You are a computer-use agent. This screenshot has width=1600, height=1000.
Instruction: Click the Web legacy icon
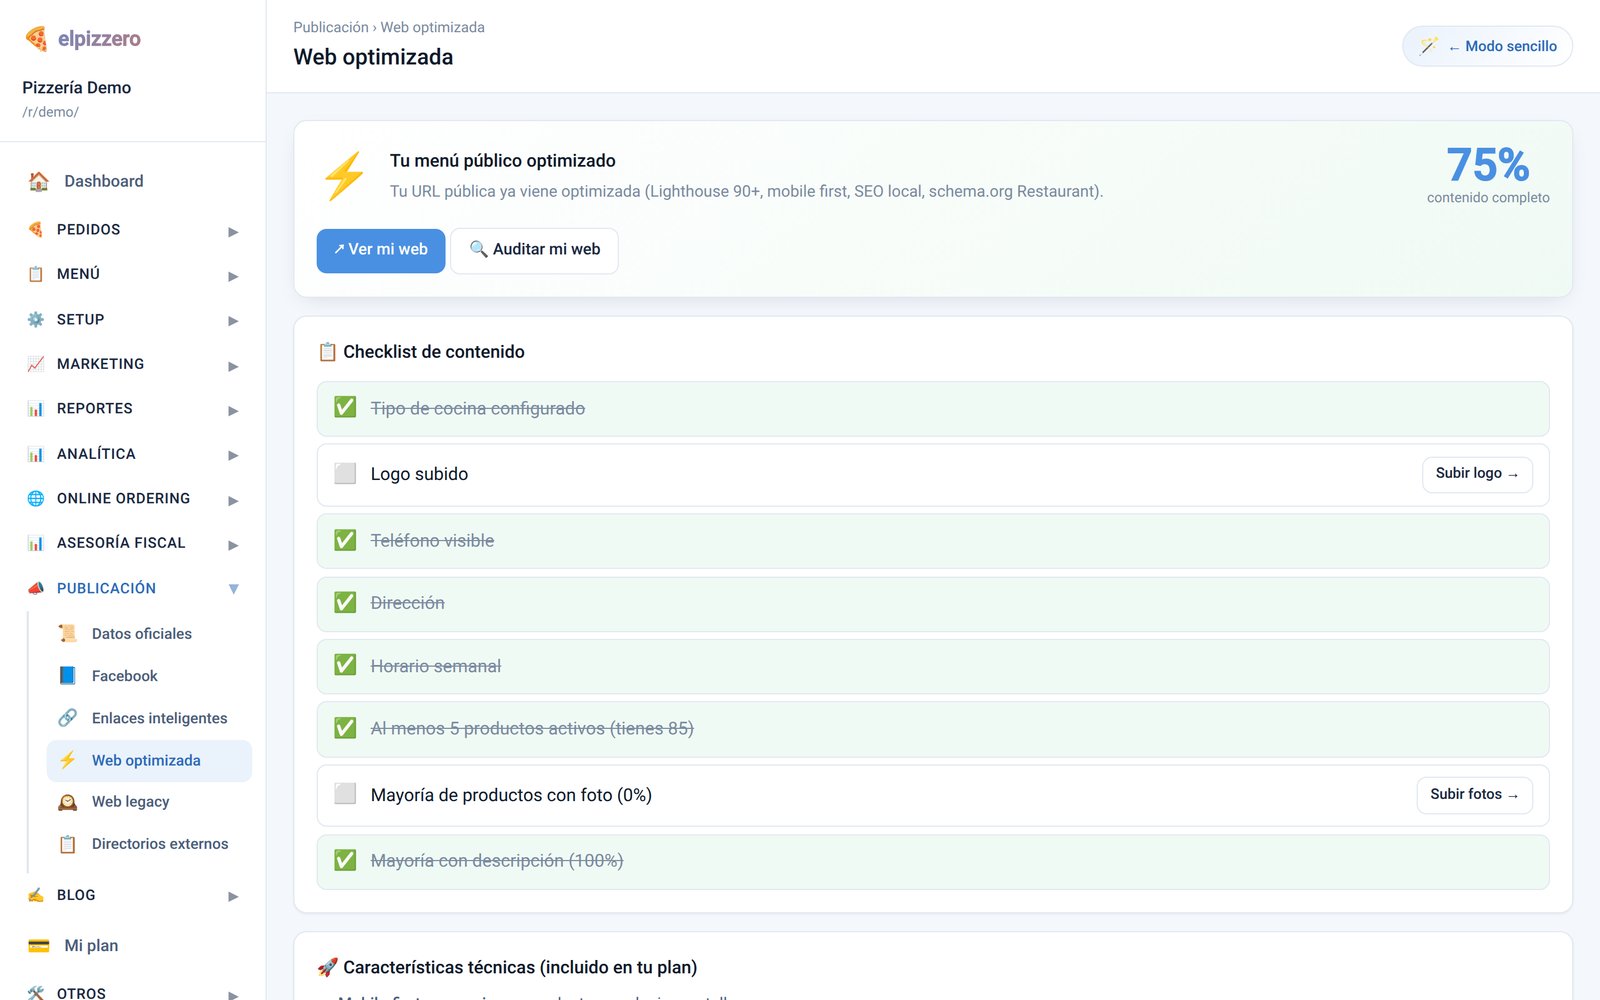[68, 802]
